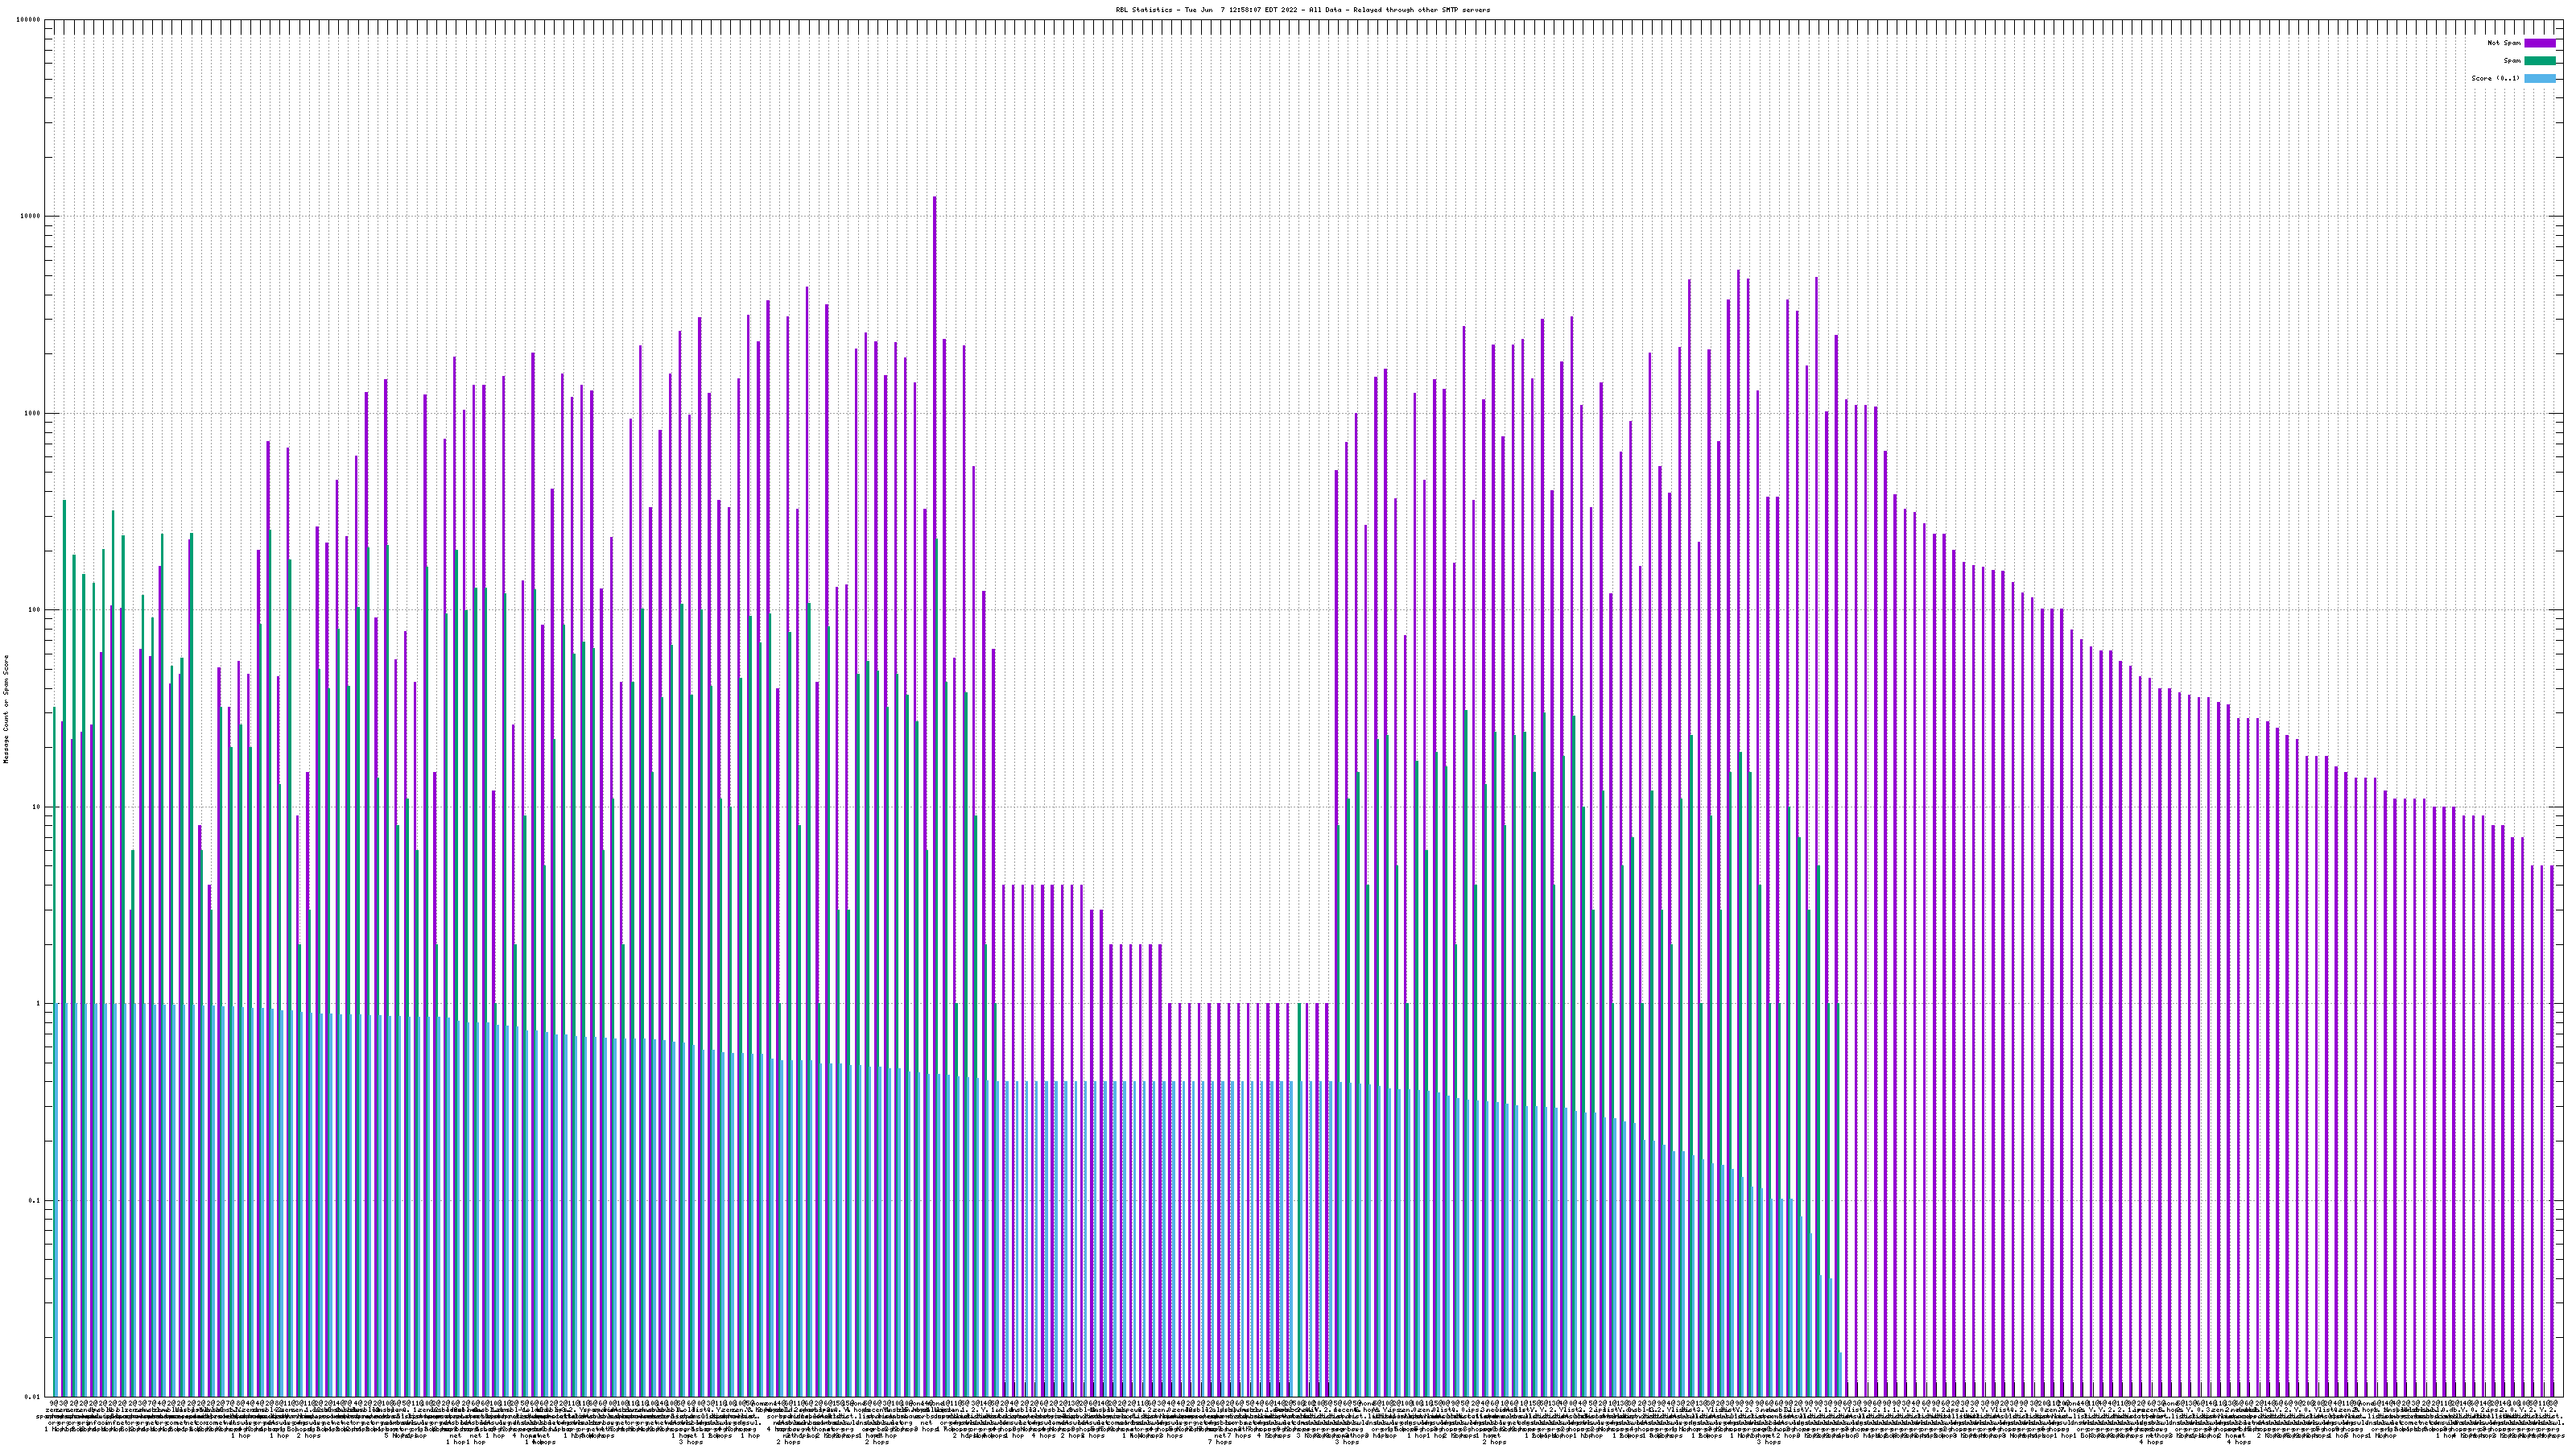The height and width of the screenshot is (1449, 2576).
Task: Click the 0.1 y-axis tick label
Action: pyautogui.click(x=35, y=1200)
